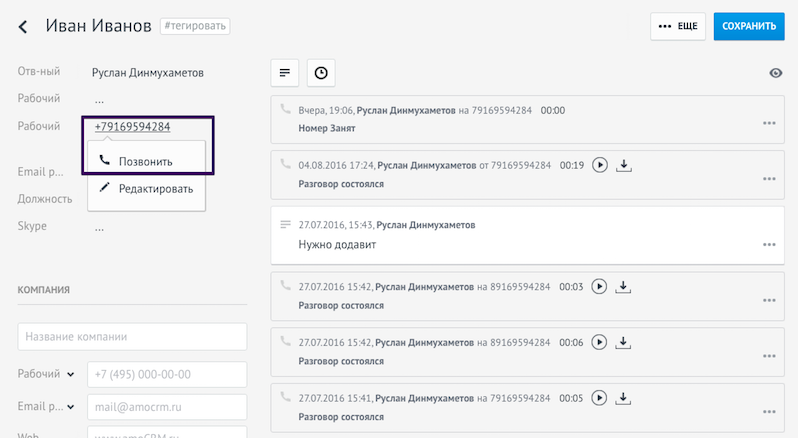Image resolution: width=798 pixels, height=438 pixels.
Task: Play the 27.07.2016 15:41 call recording
Action: [x=599, y=398]
